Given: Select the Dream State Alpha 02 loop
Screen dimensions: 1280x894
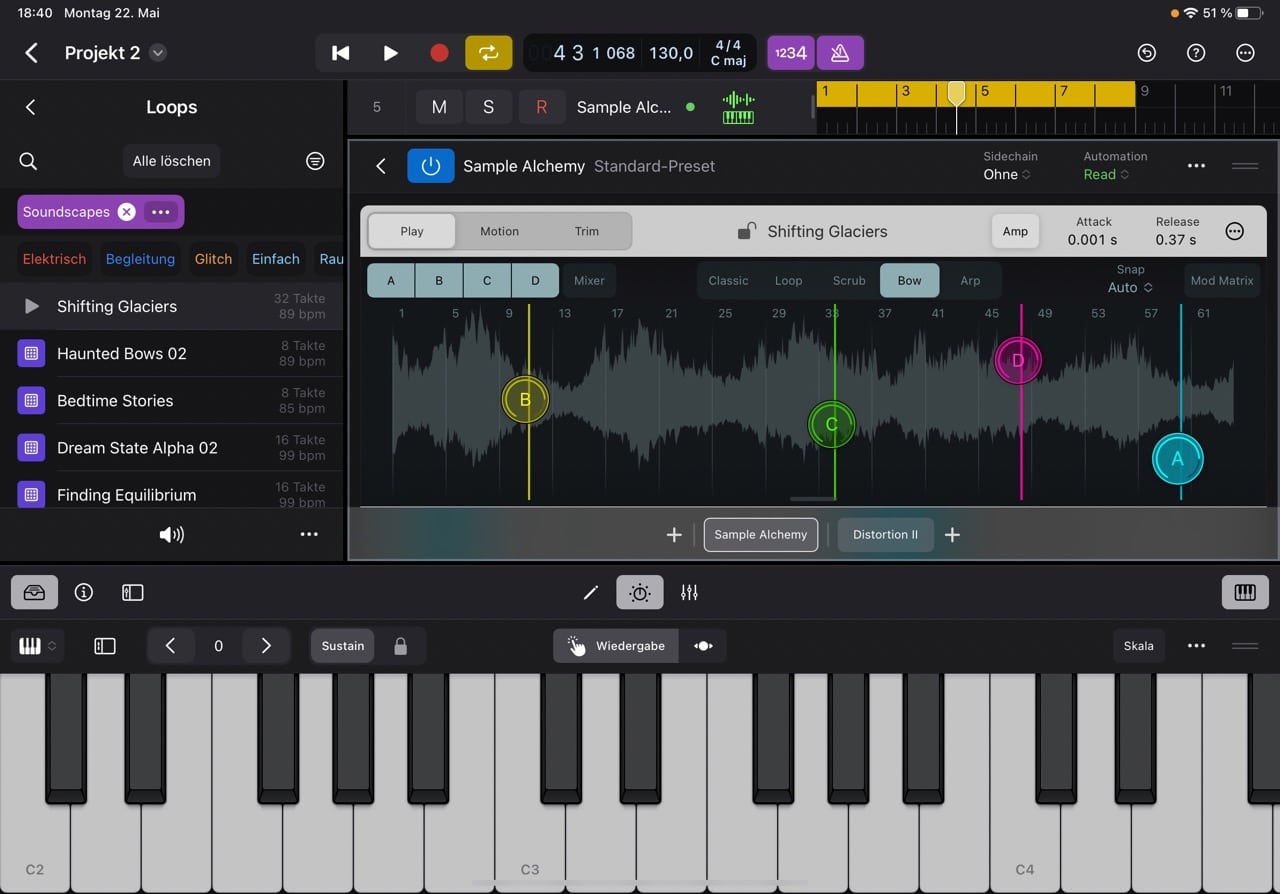Looking at the screenshot, I should tap(171, 447).
